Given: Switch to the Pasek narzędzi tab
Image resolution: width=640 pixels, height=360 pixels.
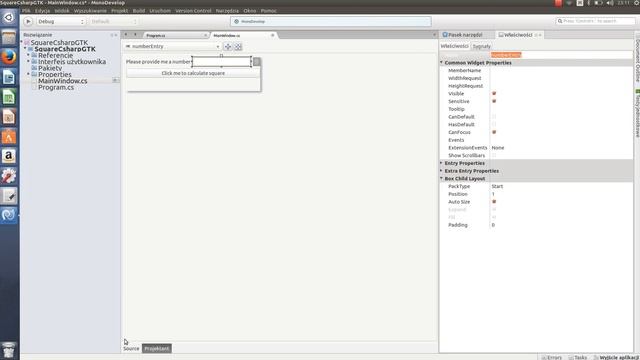Looking at the screenshot, I should click(x=462, y=35).
